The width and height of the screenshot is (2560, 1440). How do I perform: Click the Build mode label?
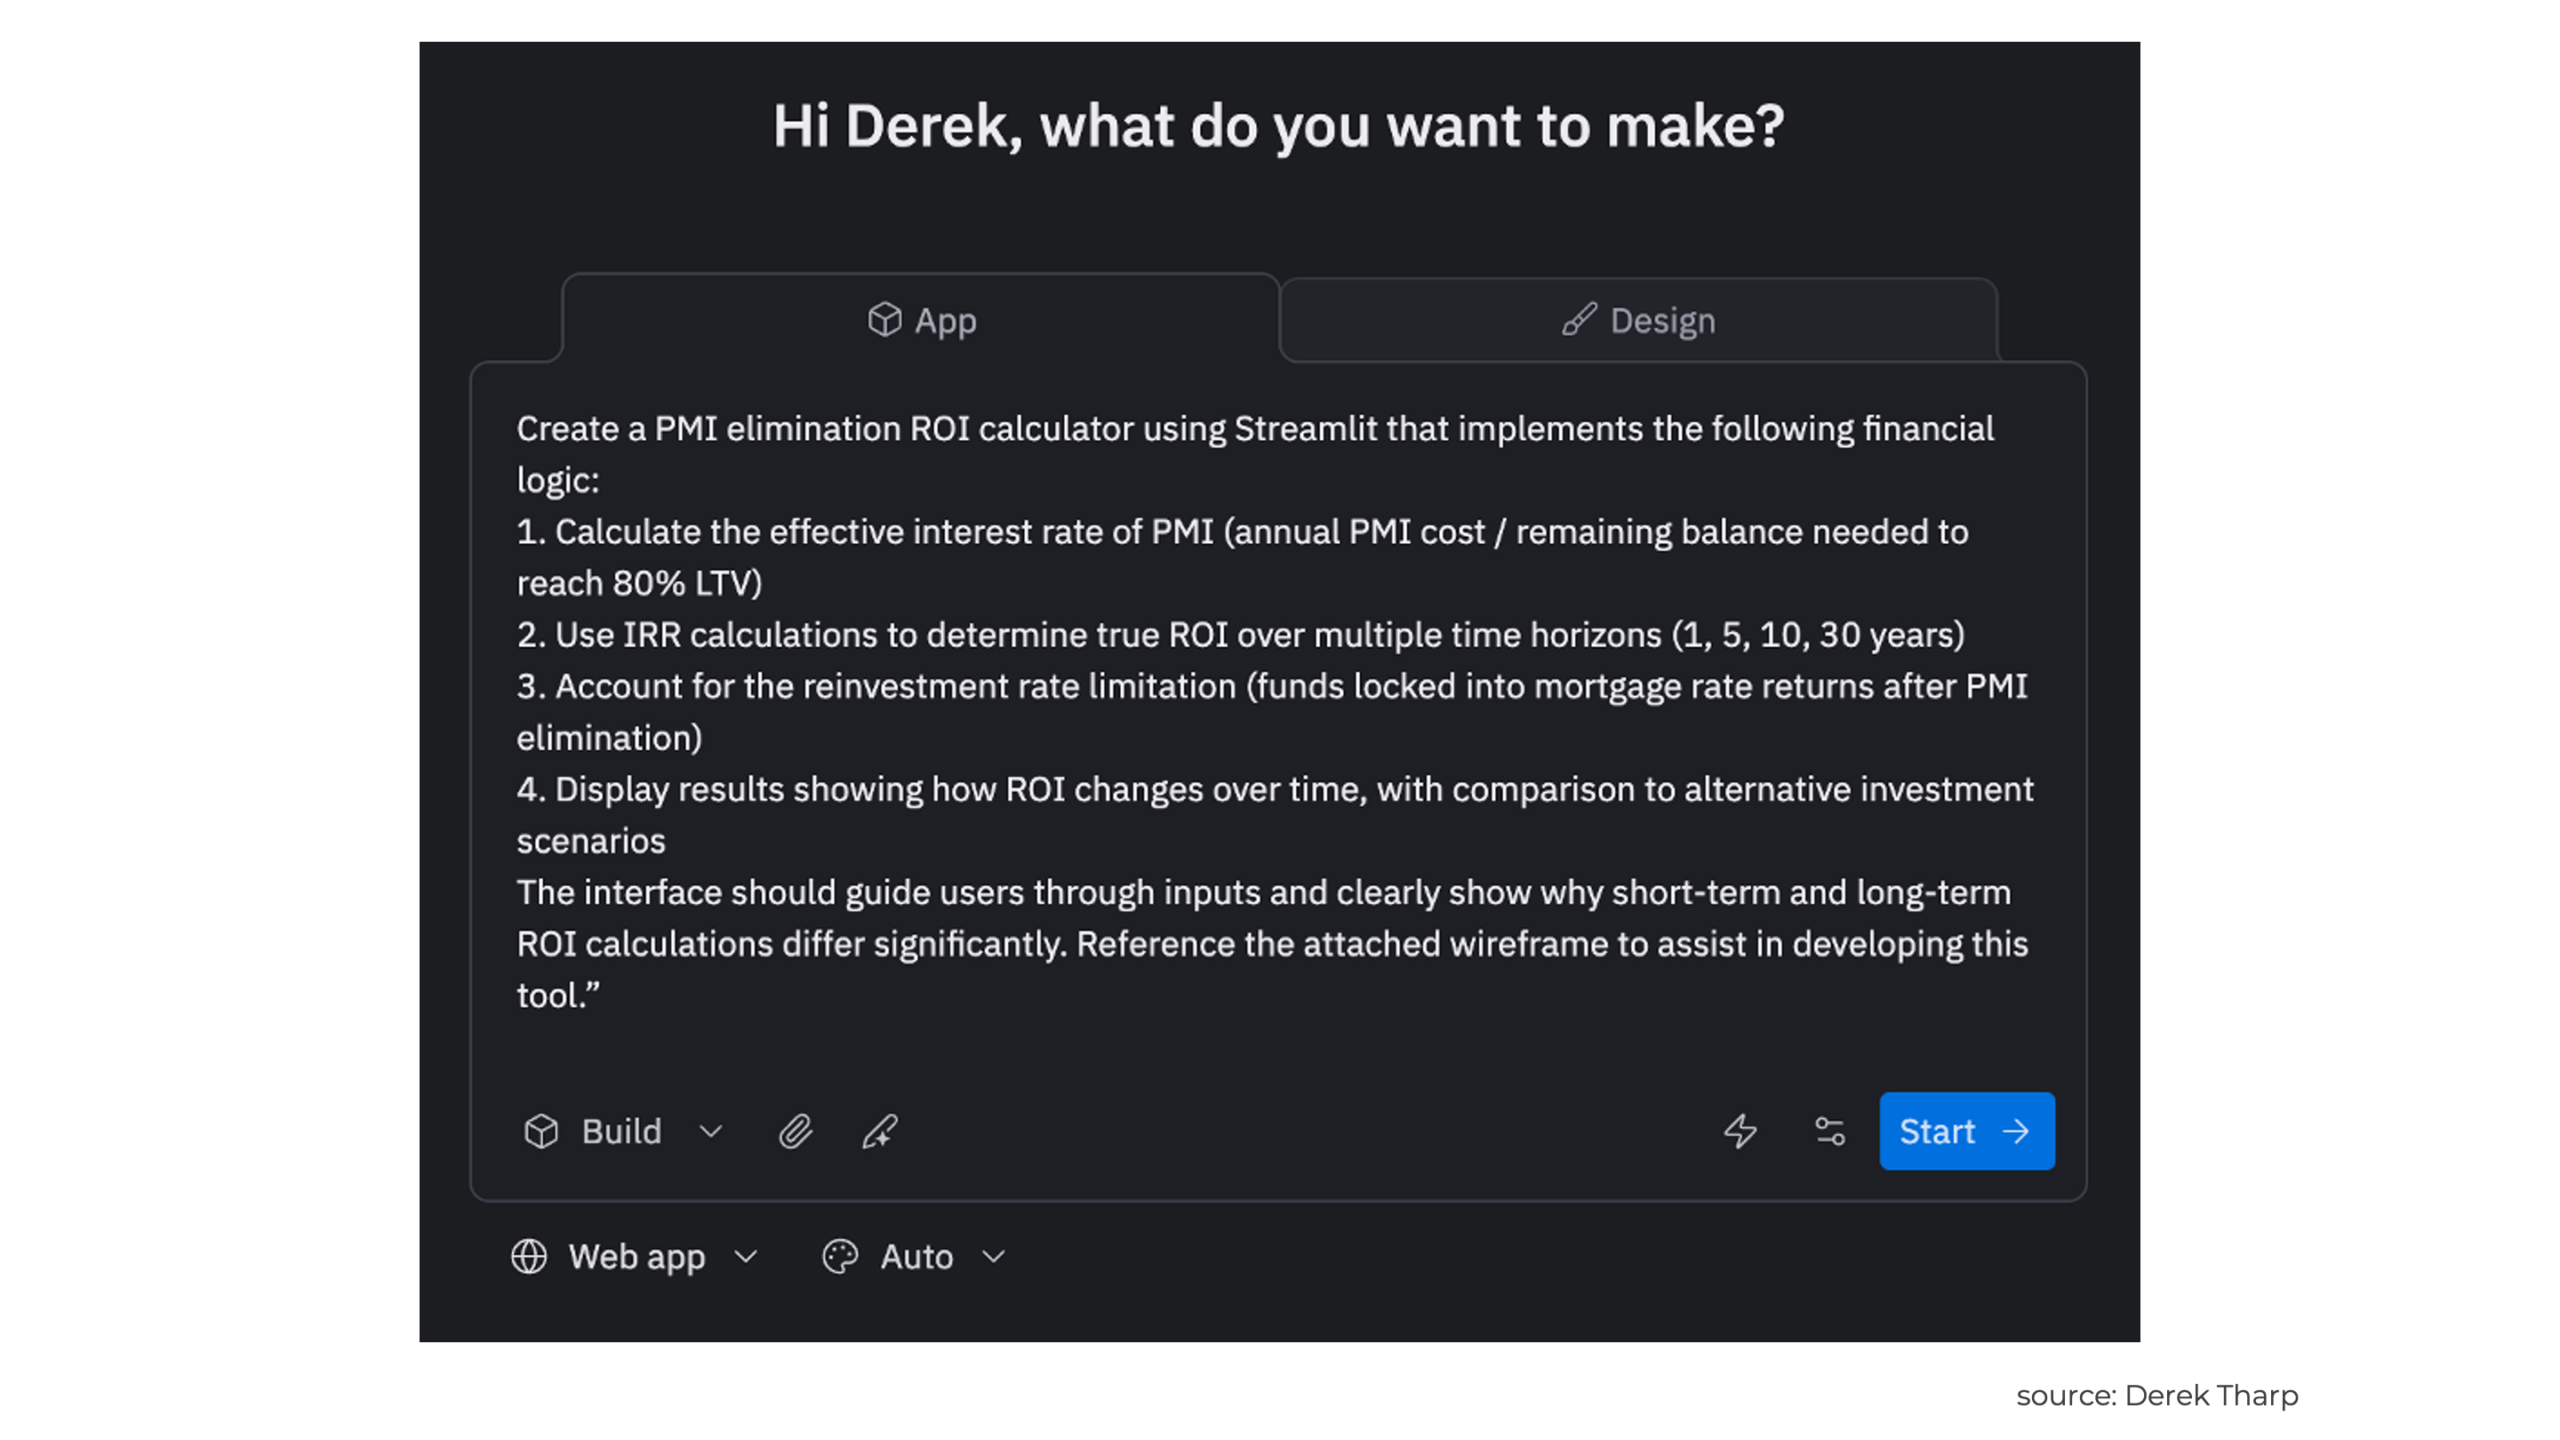621,1131
